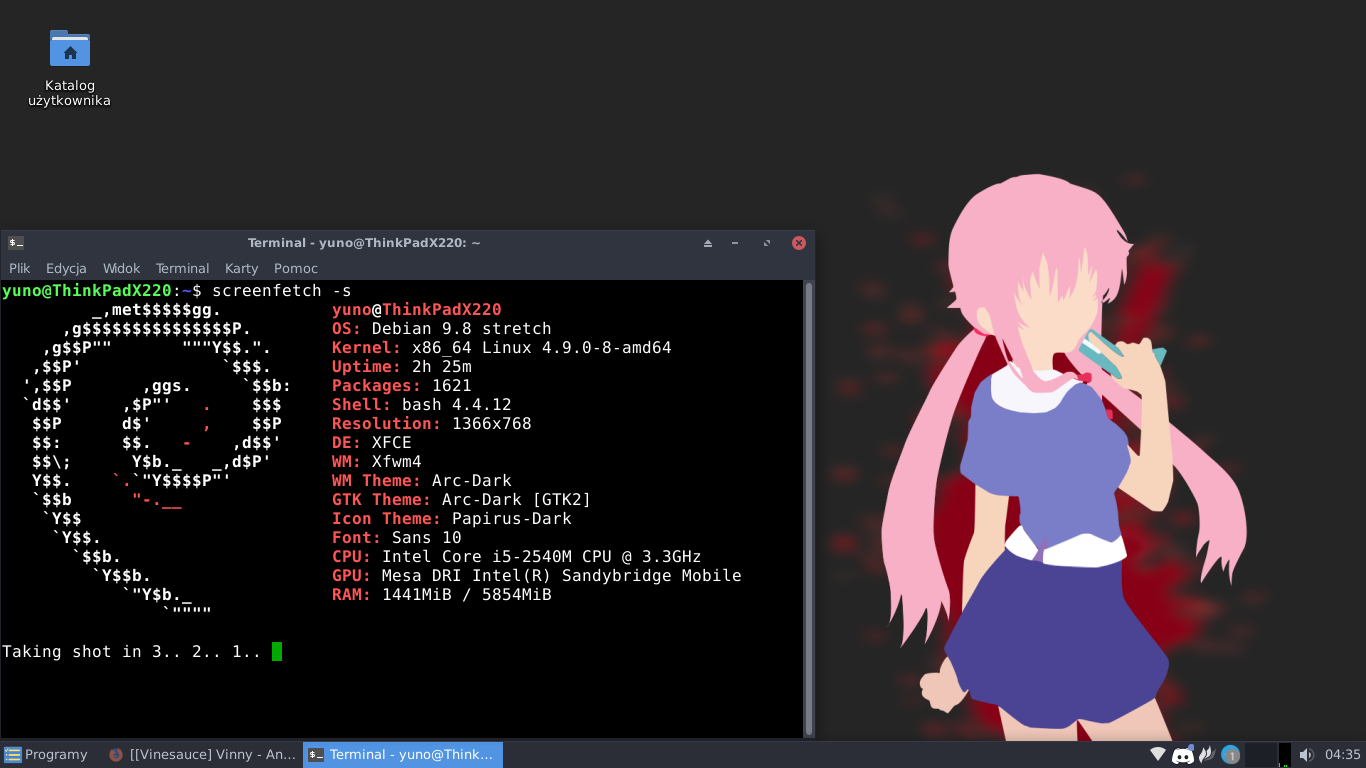Click the volume speaker icon
The image size is (1366, 768).
1306,755
